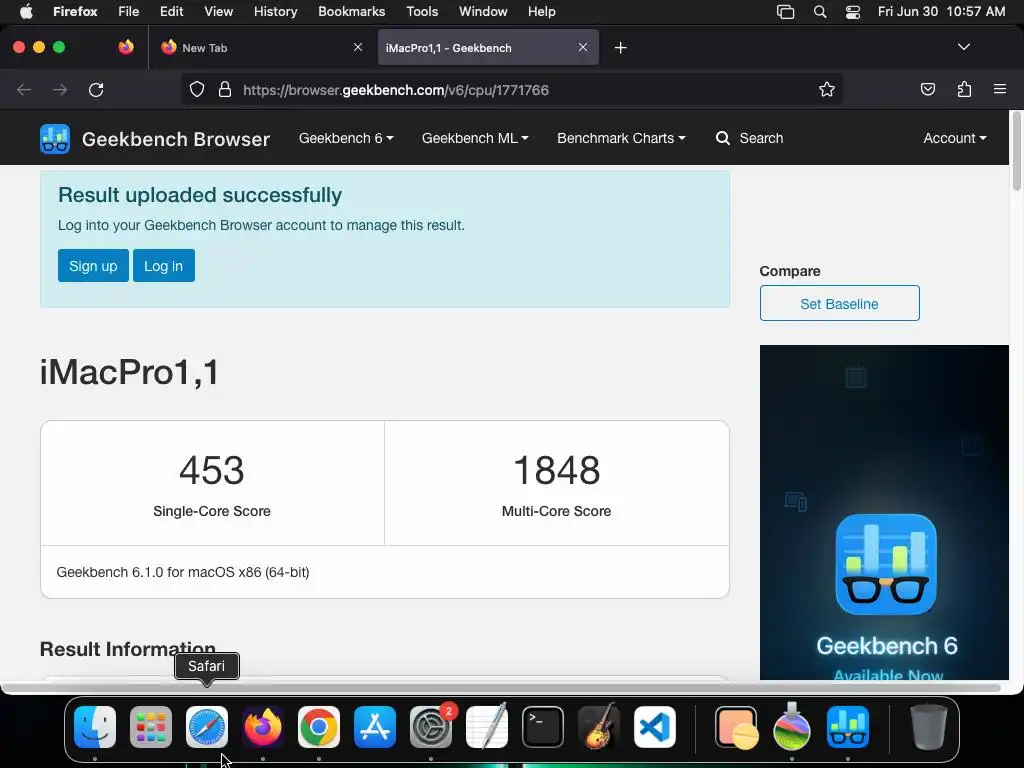This screenshot has height=768, width=1024.
Task: List all tabs with the chevron
Action: tap(964, 47)
